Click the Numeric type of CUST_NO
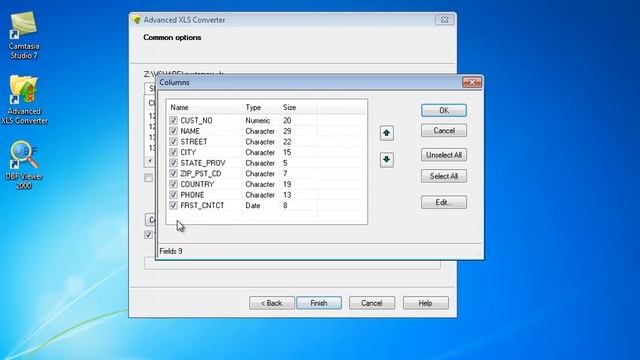The width and height of the screenshot is (640, 360). coord(258,120)
